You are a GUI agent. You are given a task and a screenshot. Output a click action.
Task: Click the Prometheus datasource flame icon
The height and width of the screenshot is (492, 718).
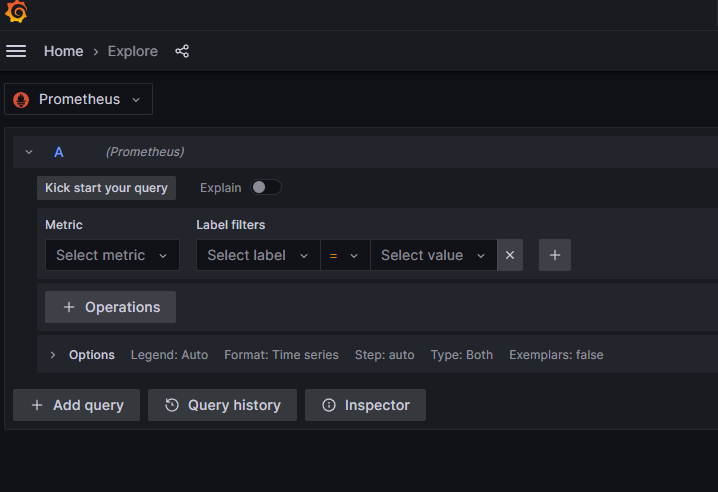pos(21,100)
